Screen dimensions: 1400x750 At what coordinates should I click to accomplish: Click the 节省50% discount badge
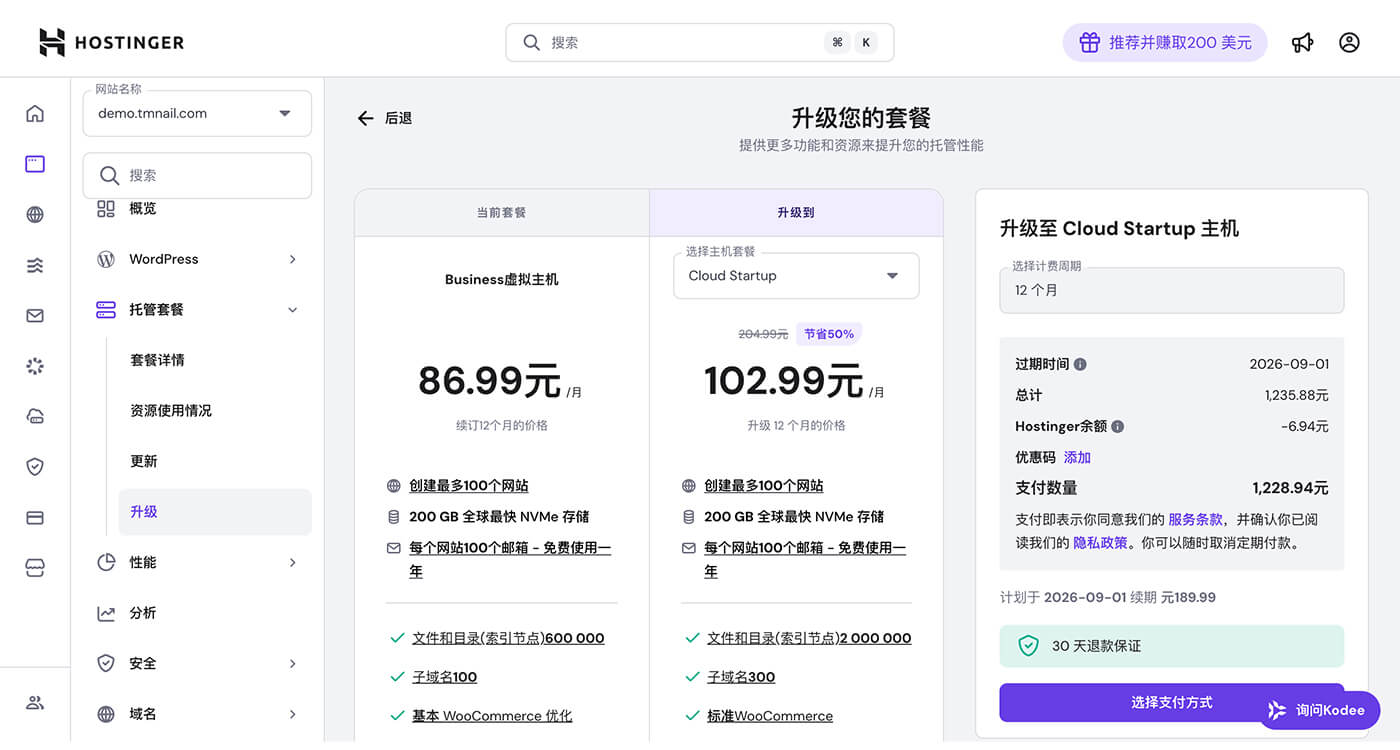click(x=829, y=334)
